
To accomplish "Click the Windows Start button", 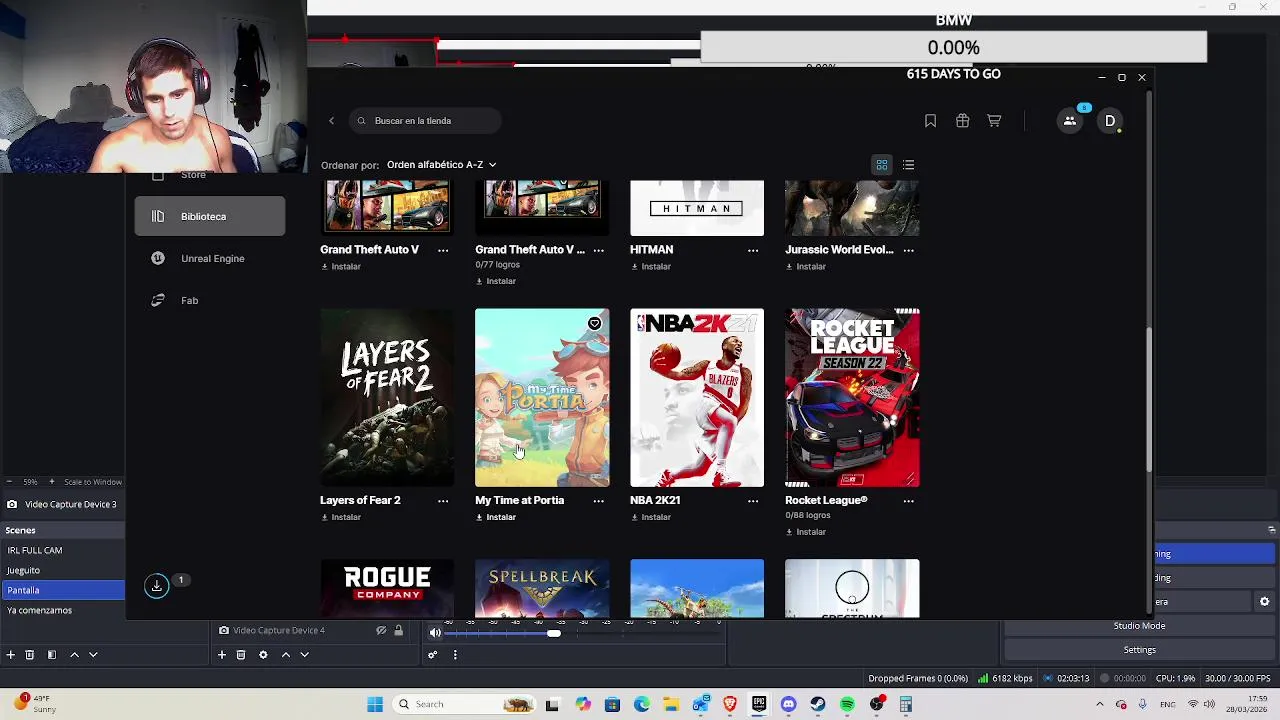I will (x=375, y=704).
